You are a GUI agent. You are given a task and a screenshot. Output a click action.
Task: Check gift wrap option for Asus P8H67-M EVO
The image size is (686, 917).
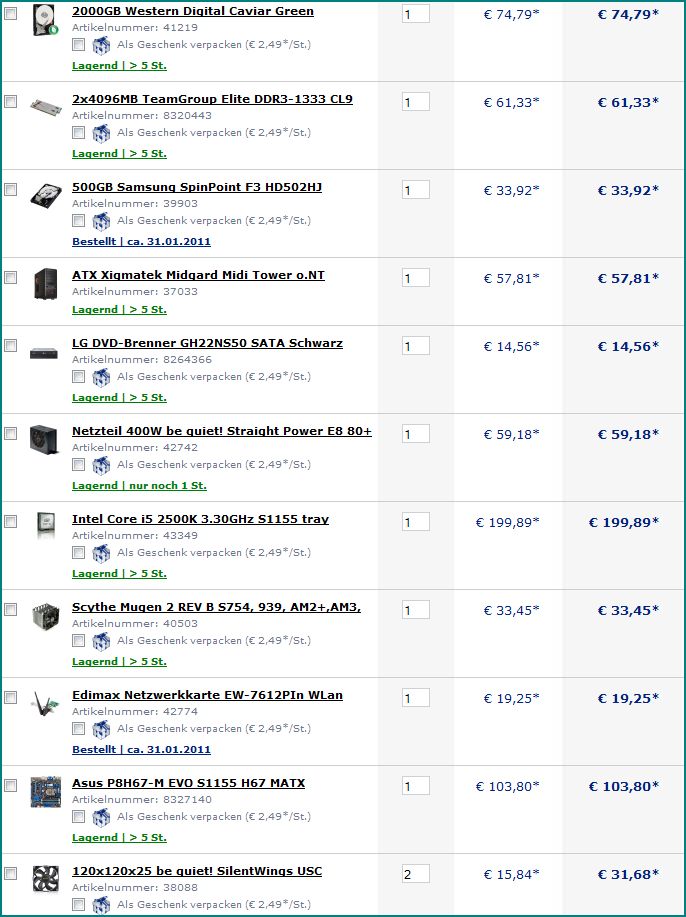pos(78,817)
